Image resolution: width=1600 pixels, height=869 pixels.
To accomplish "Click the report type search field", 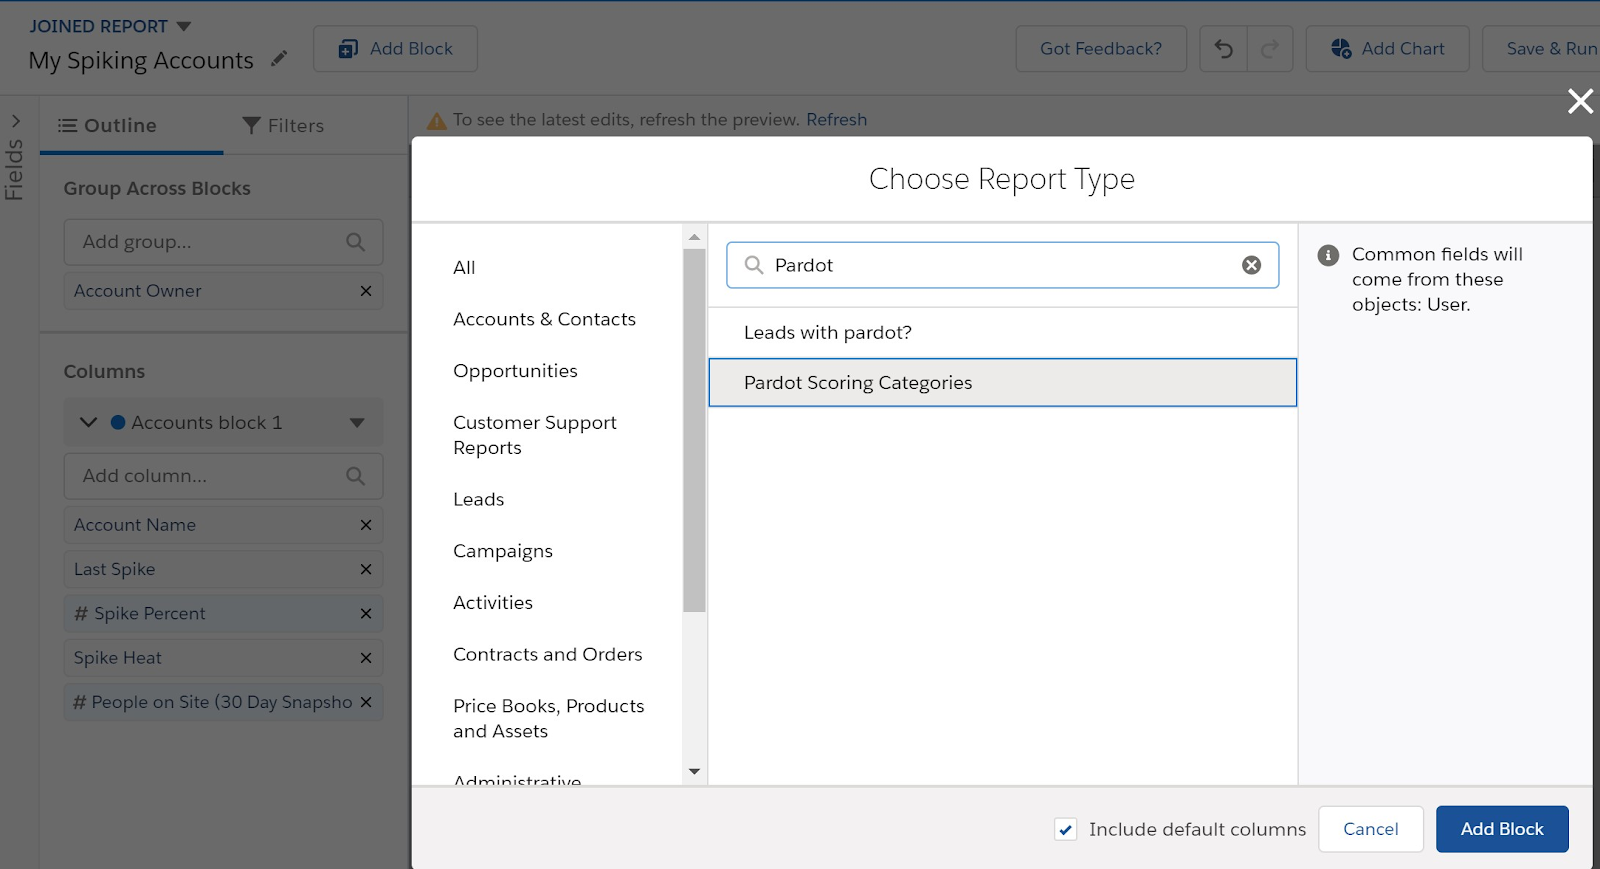I will pyautogui.click(x=1002, y=265).
